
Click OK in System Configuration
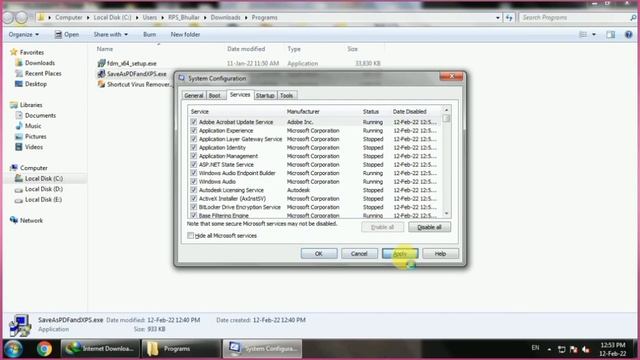pyautogui.click(x=319, y=253)
